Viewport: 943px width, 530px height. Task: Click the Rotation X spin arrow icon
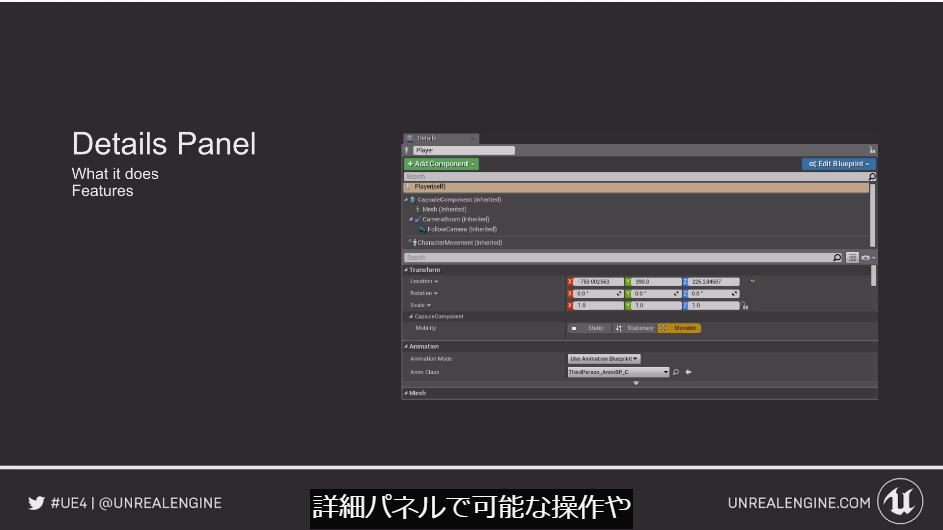pyautogui.click(x=619, y=294)
